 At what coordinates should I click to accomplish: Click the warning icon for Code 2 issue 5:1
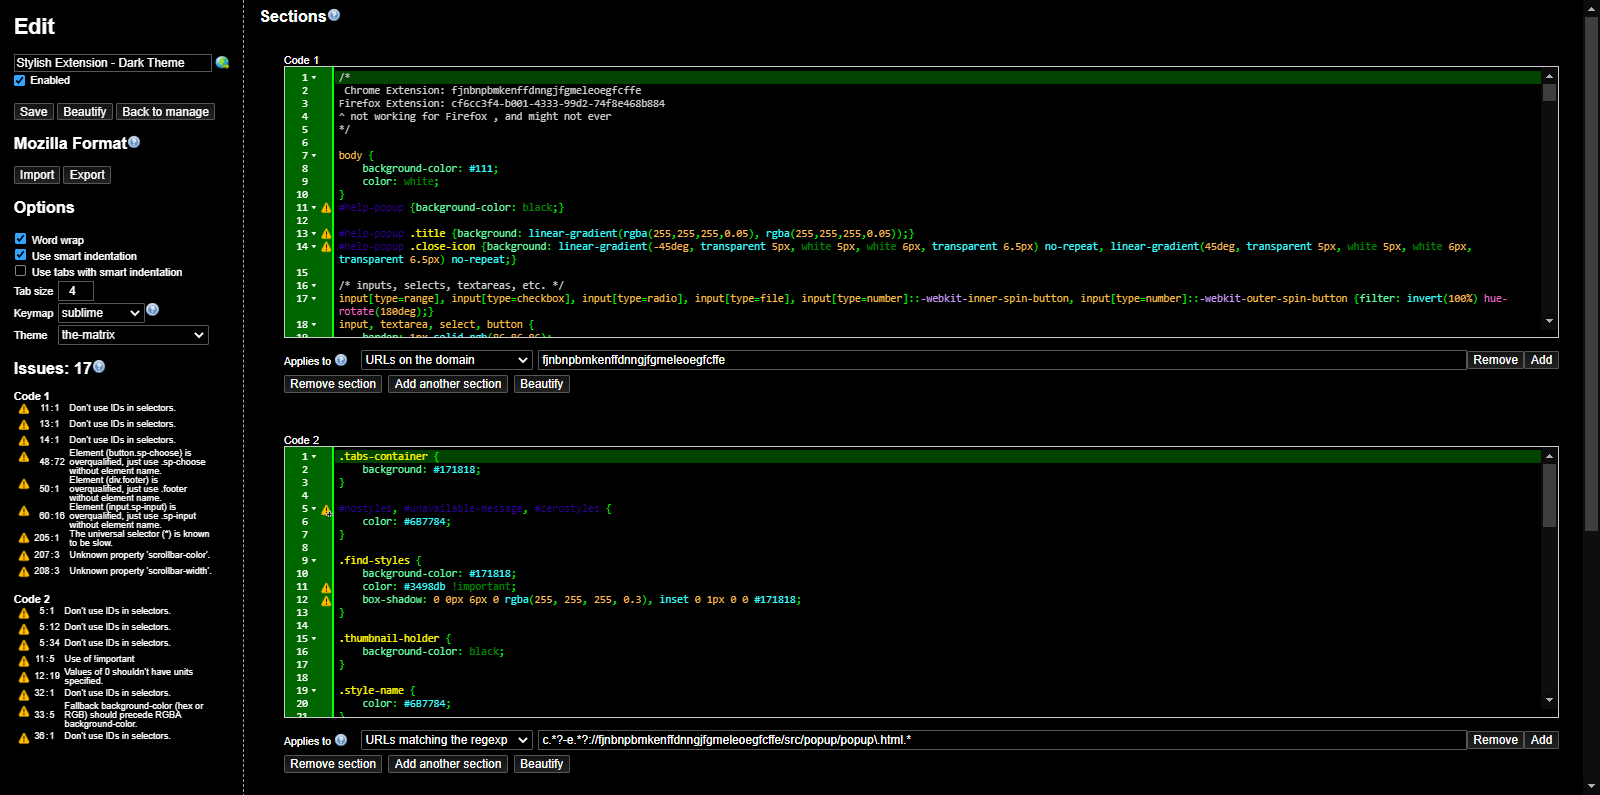tap(24, 612)
